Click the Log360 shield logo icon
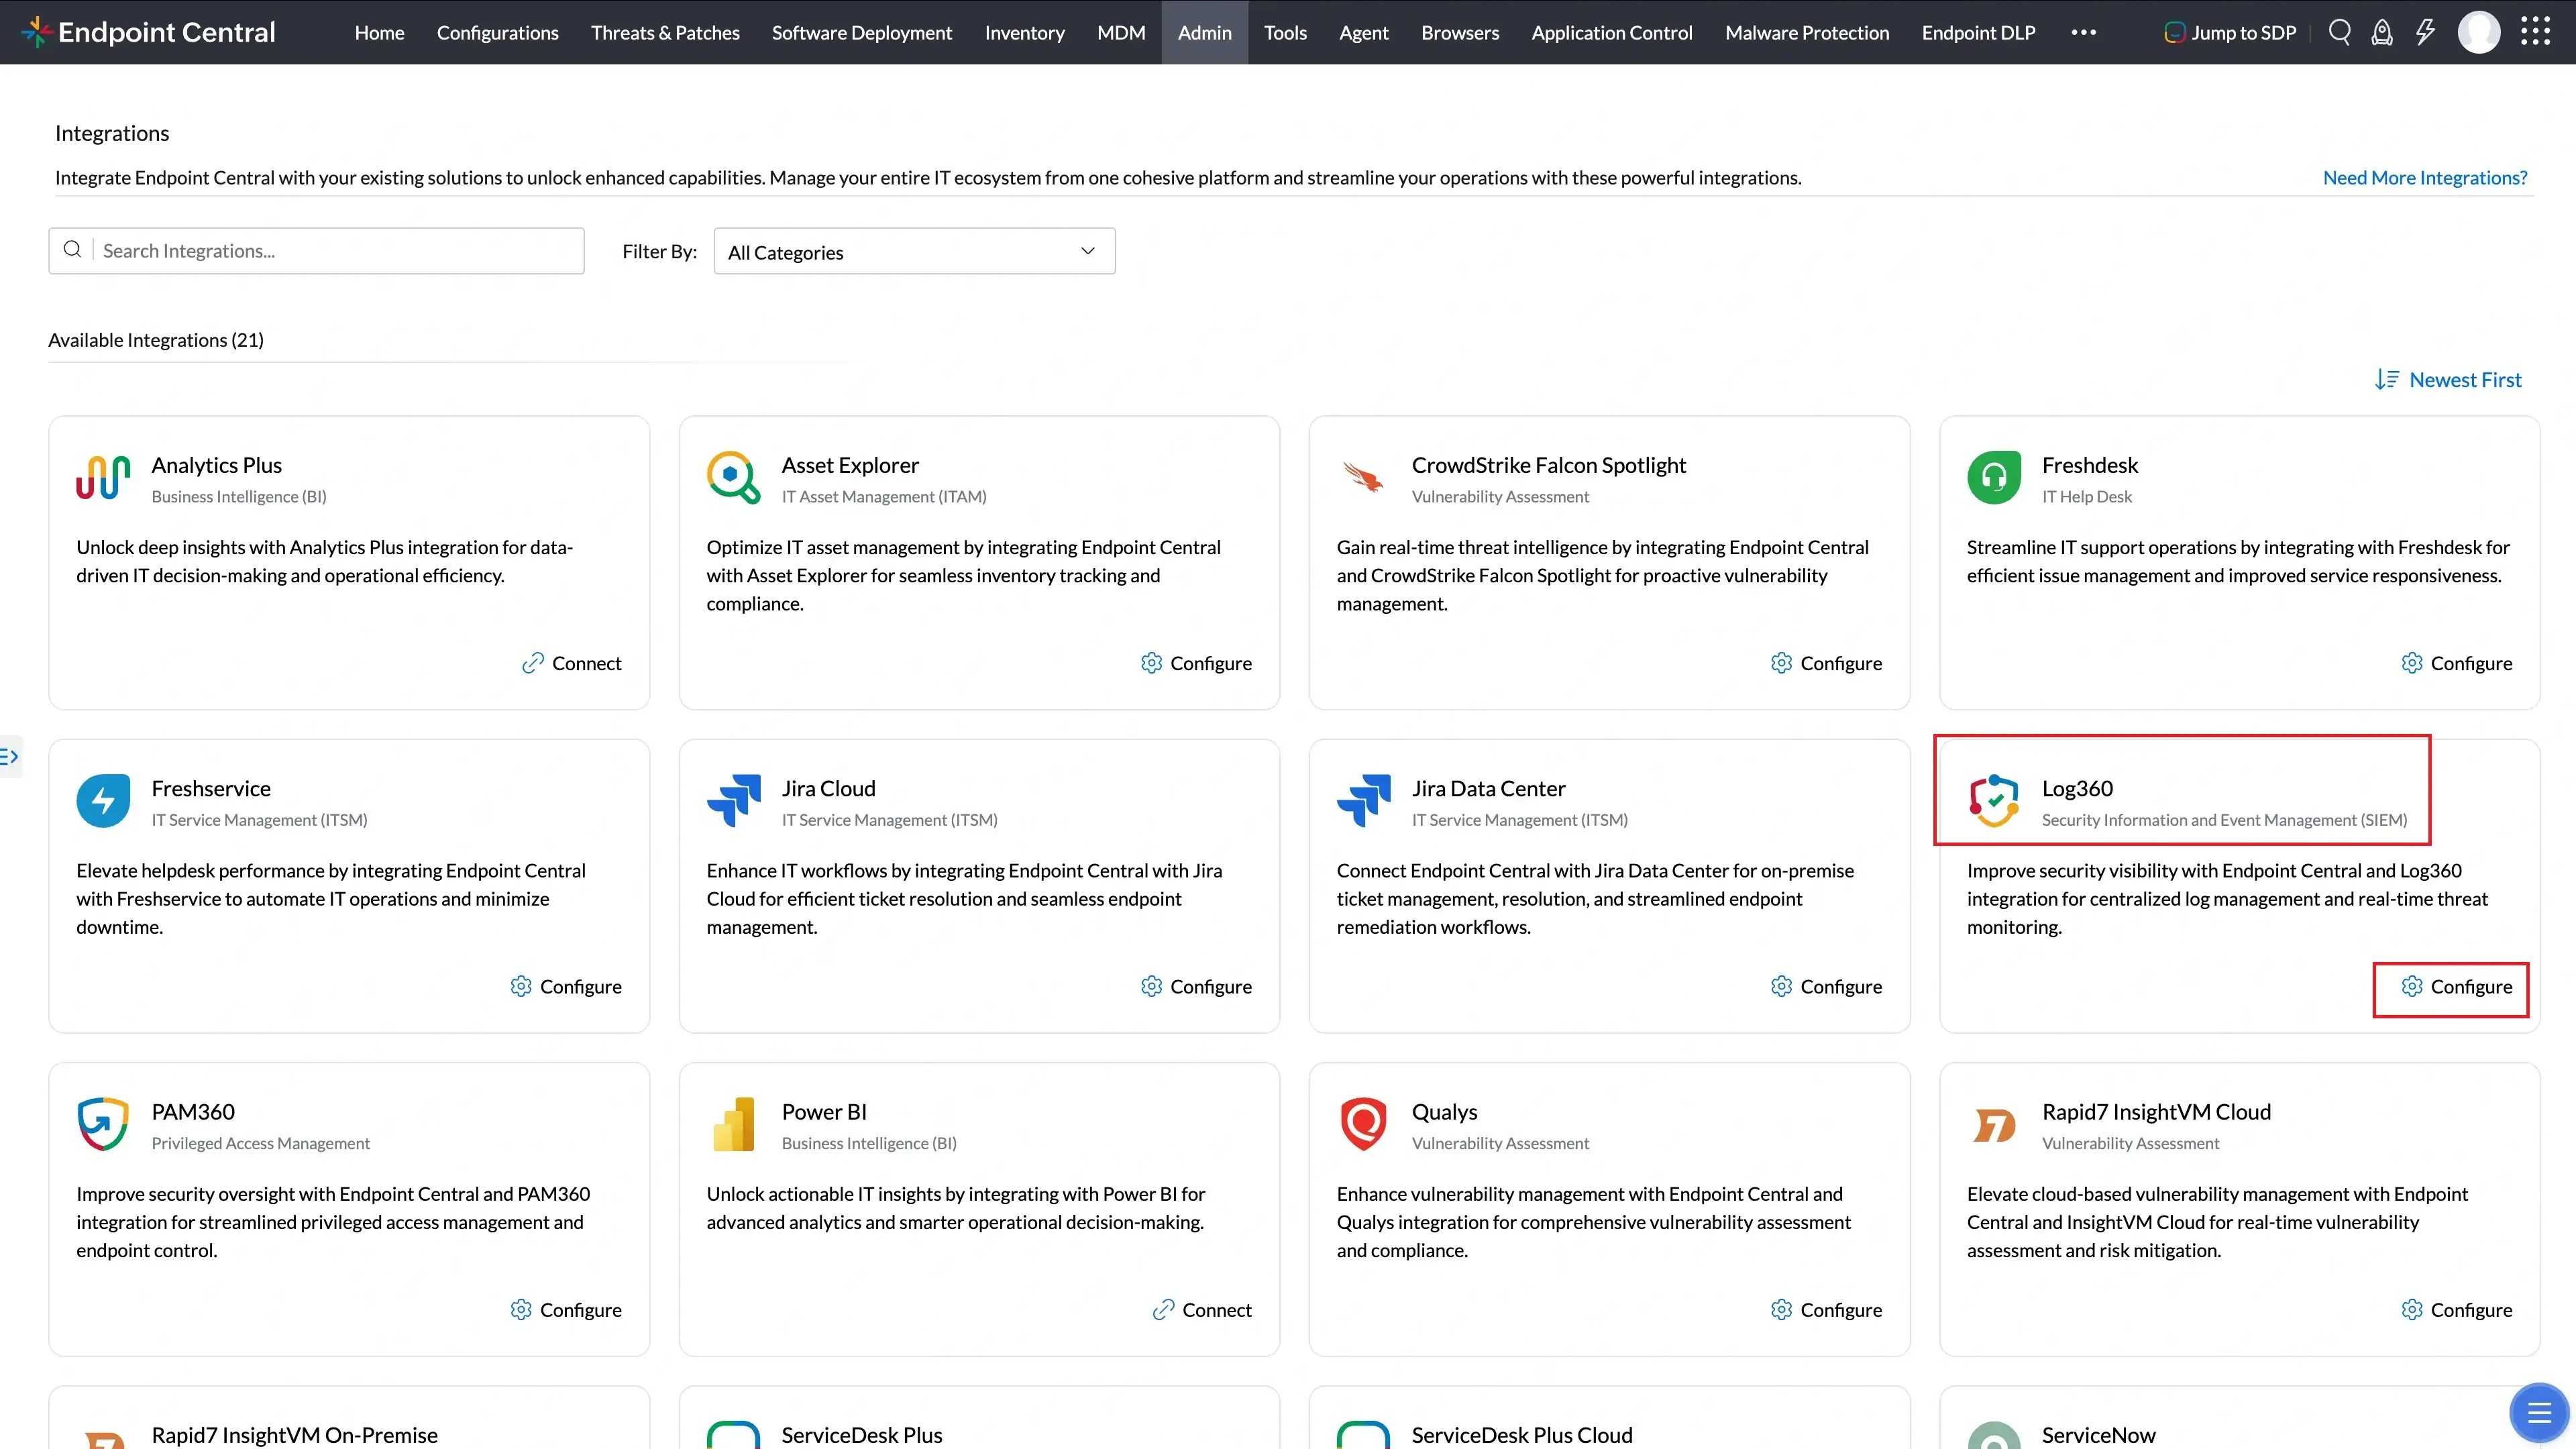 click(x=1994, y=800)
